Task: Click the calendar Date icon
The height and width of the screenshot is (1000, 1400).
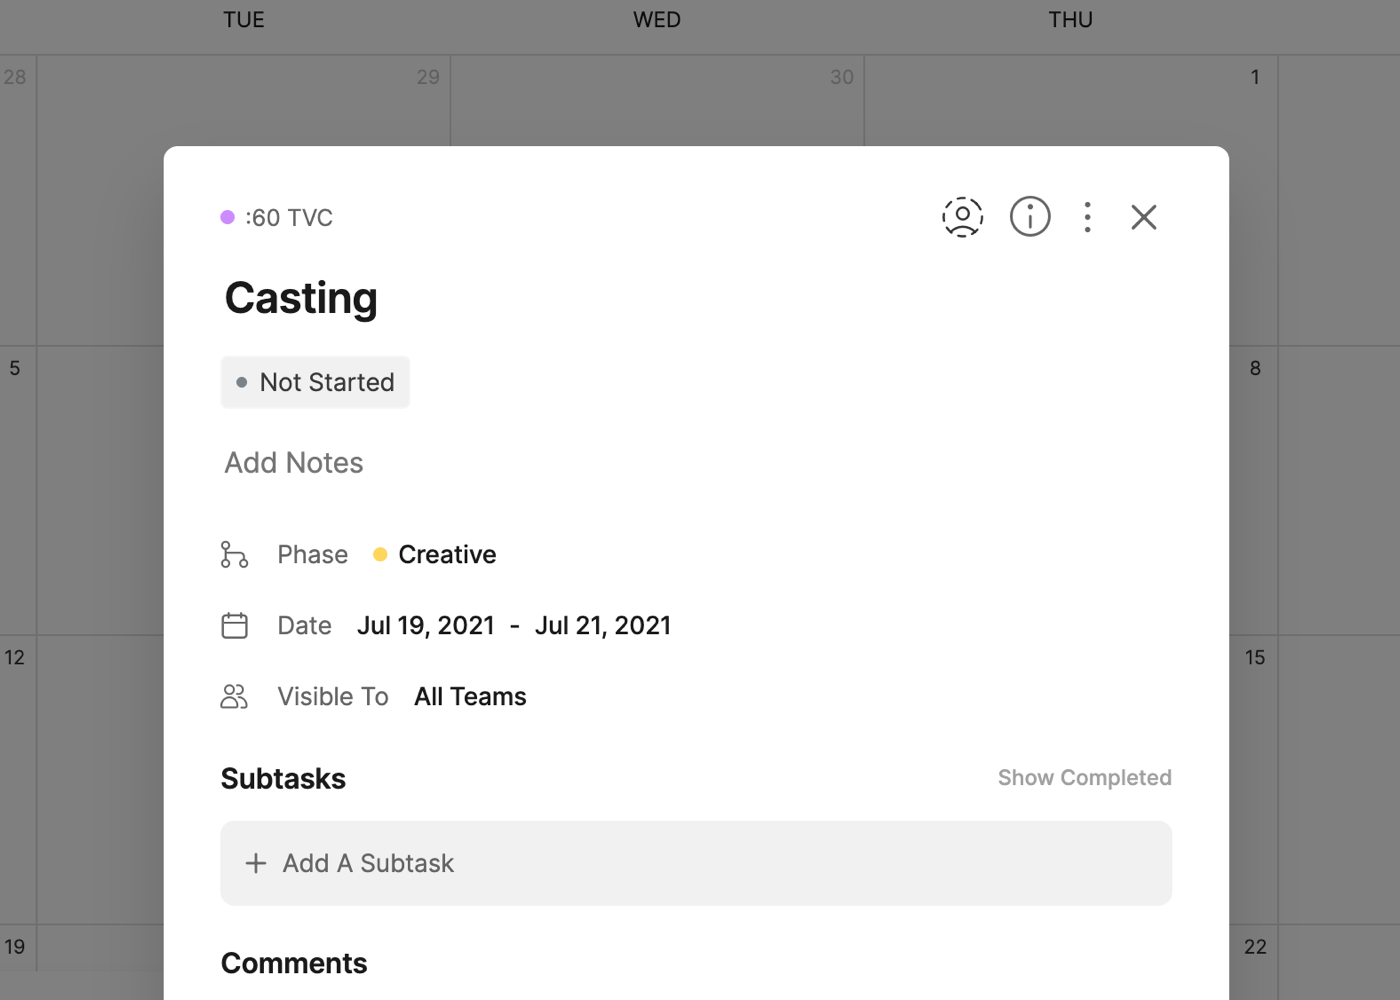Action: point(234,626)
